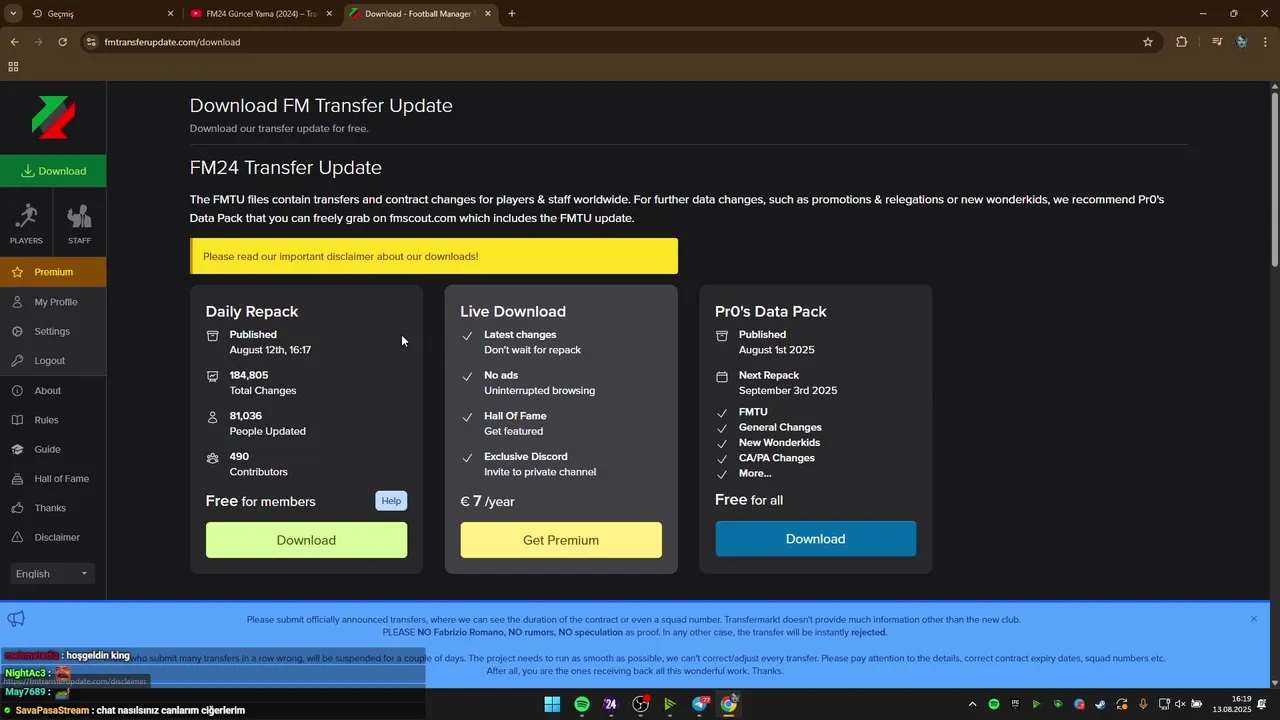The width and height of the screenshot is (1280, 720).
Task: Open the browser media control icon
Action: pos(1217,42)
